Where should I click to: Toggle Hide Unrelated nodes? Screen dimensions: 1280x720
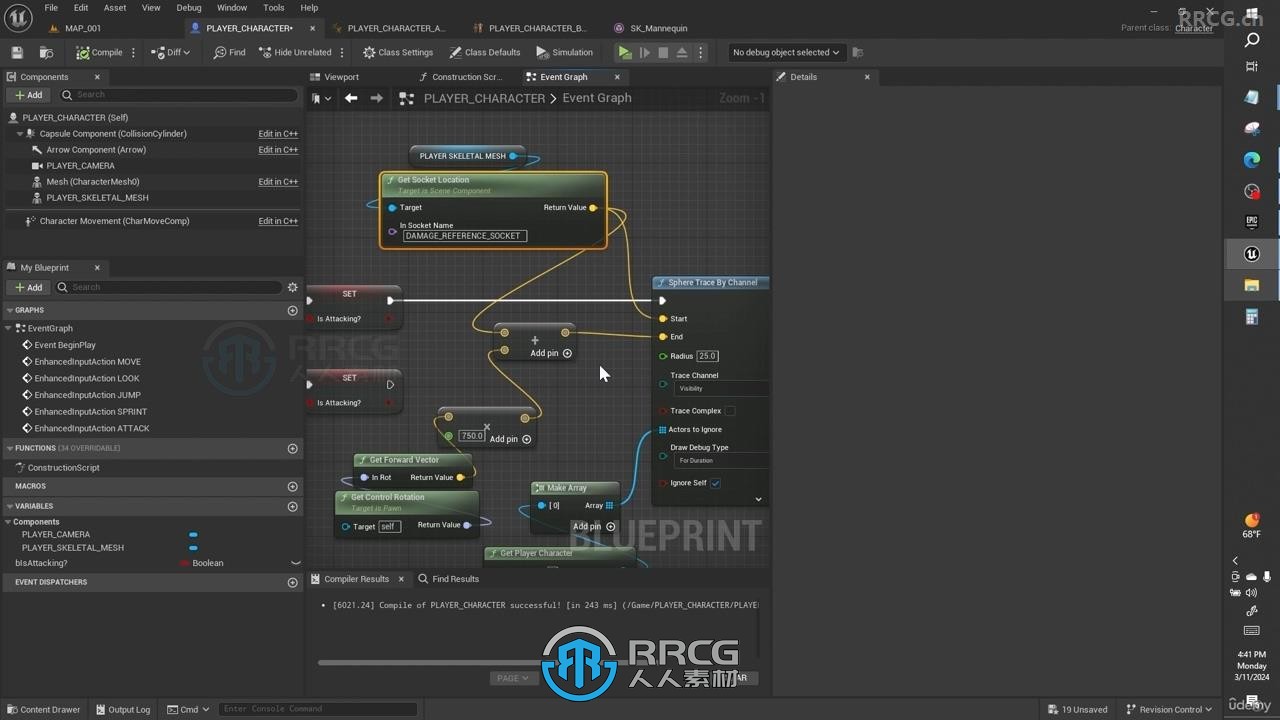[295, 52]
